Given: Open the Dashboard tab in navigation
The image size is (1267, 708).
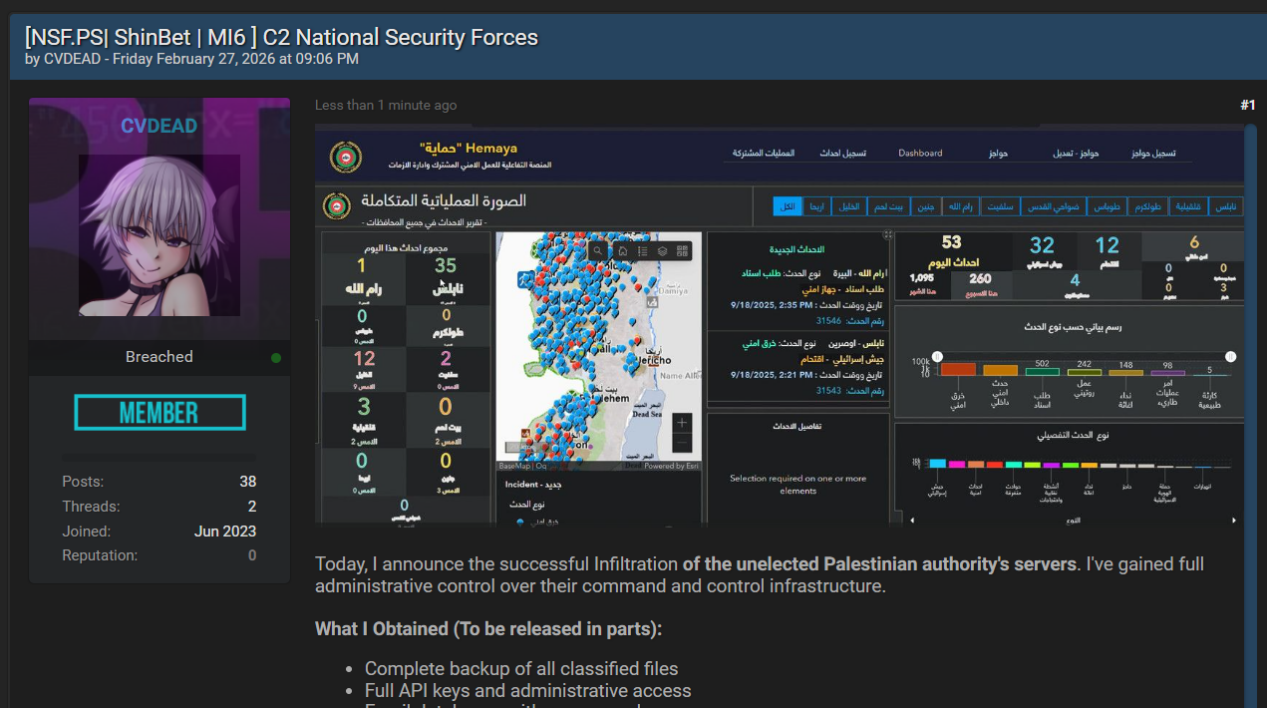Looking at the screenshot, I should tap(919, 153).
